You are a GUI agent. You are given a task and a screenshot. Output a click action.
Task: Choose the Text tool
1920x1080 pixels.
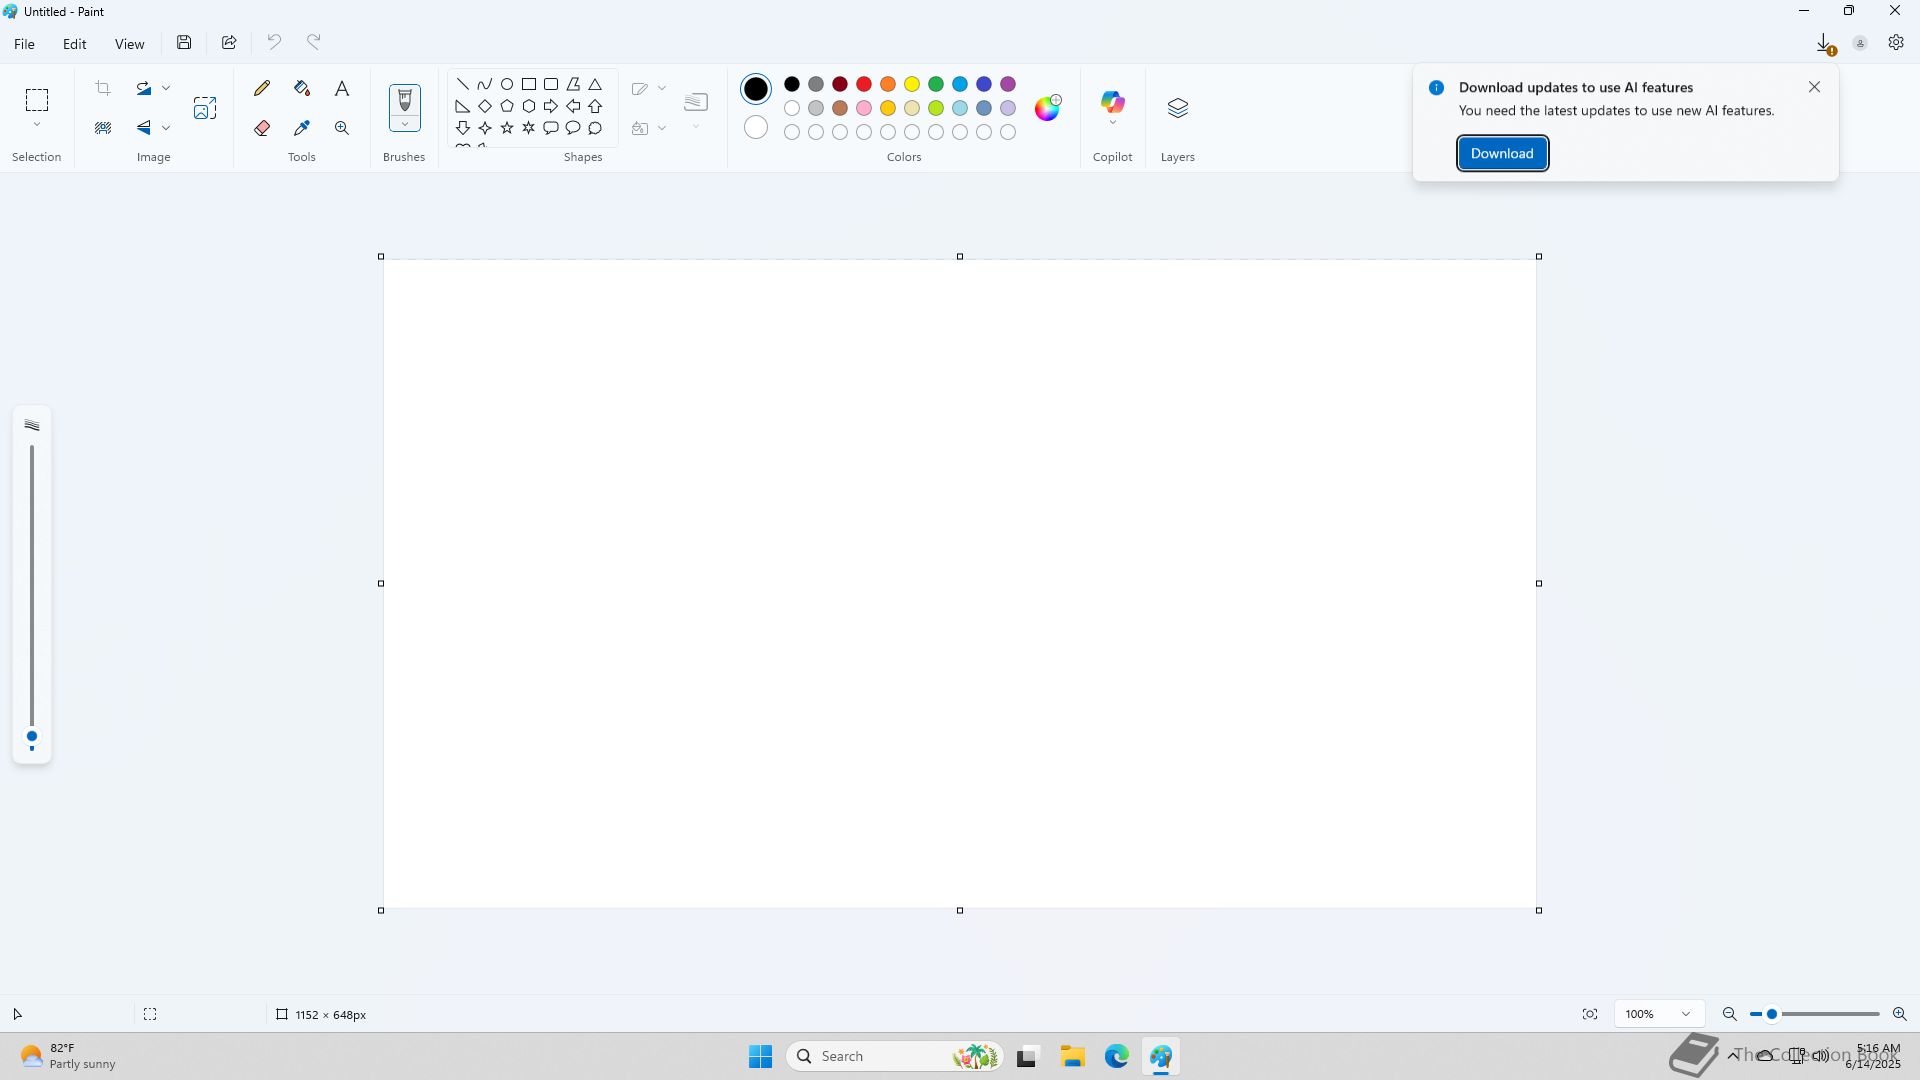(x=342, y=88)
